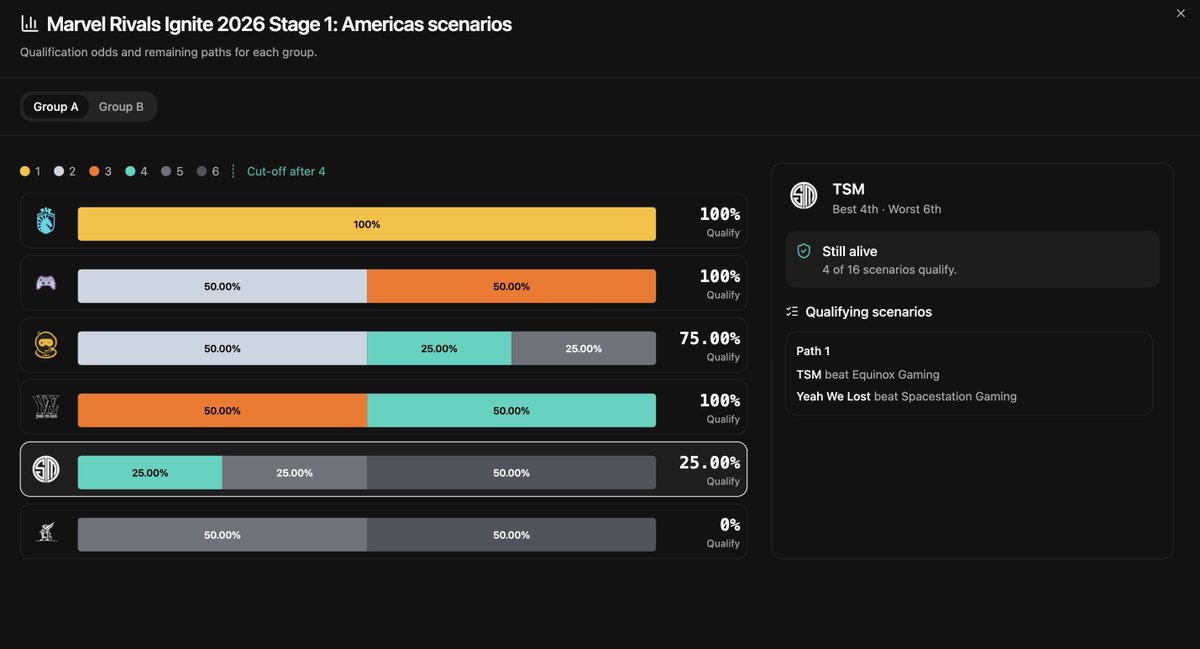1200x649 pixels.
Task: Click the Spacestation yellow helmet team logo
Action: point(46,345)
